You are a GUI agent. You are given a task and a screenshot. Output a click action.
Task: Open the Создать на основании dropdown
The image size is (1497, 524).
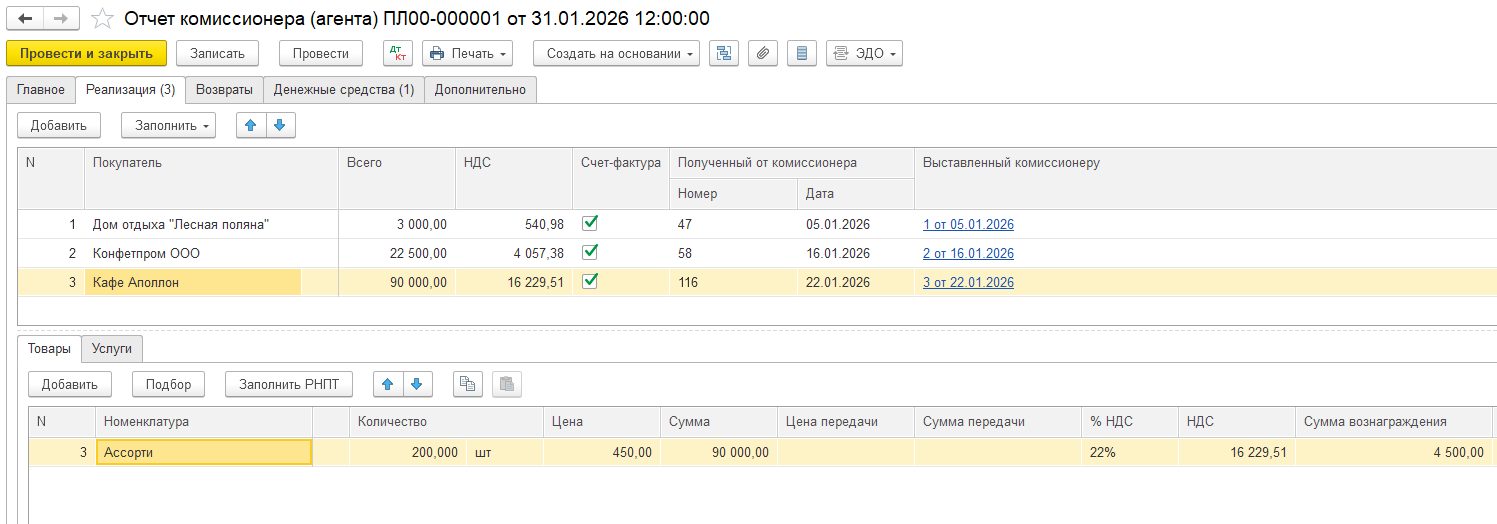[x=616, y=53]
